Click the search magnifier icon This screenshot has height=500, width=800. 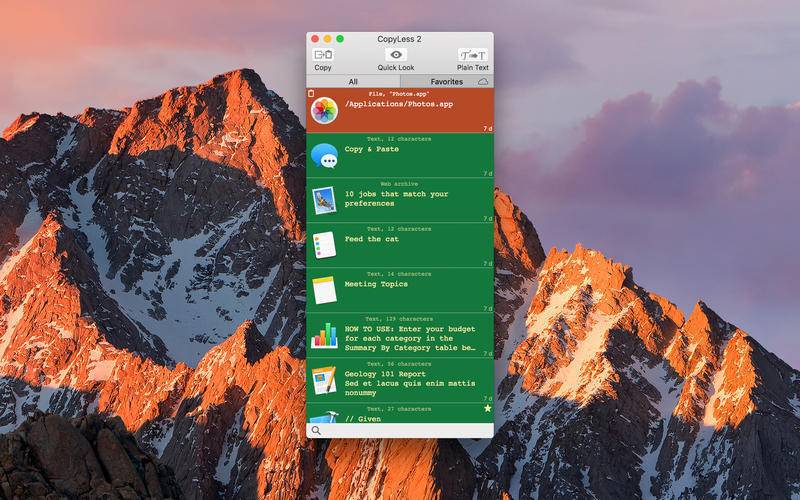316,430
